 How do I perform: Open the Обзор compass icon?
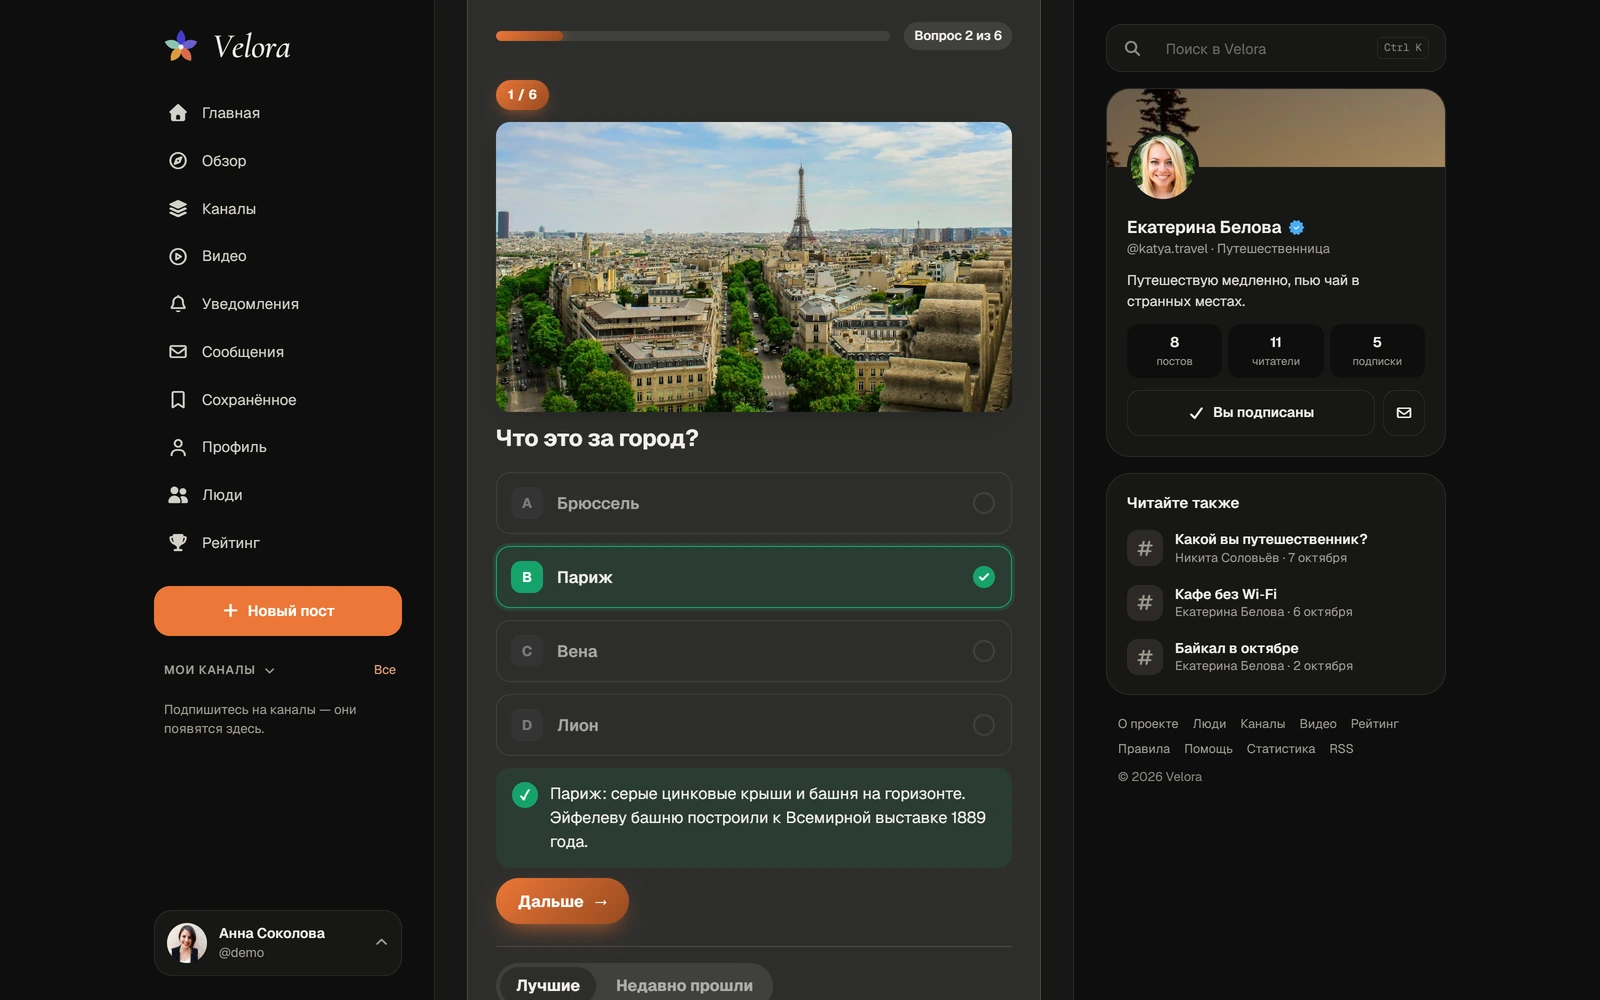pyautogui.click(x=178, y=161)
